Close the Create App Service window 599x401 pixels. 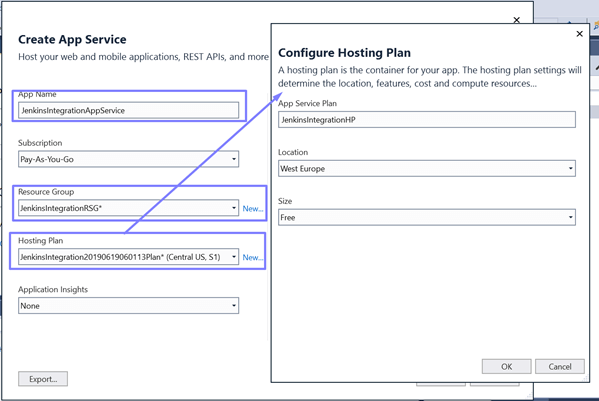click(516, 19)
